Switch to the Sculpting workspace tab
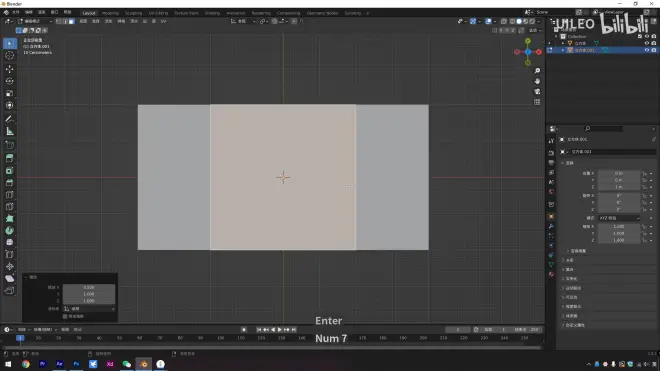The height and width of the screenshot is (371, 660). coord(133,13)
